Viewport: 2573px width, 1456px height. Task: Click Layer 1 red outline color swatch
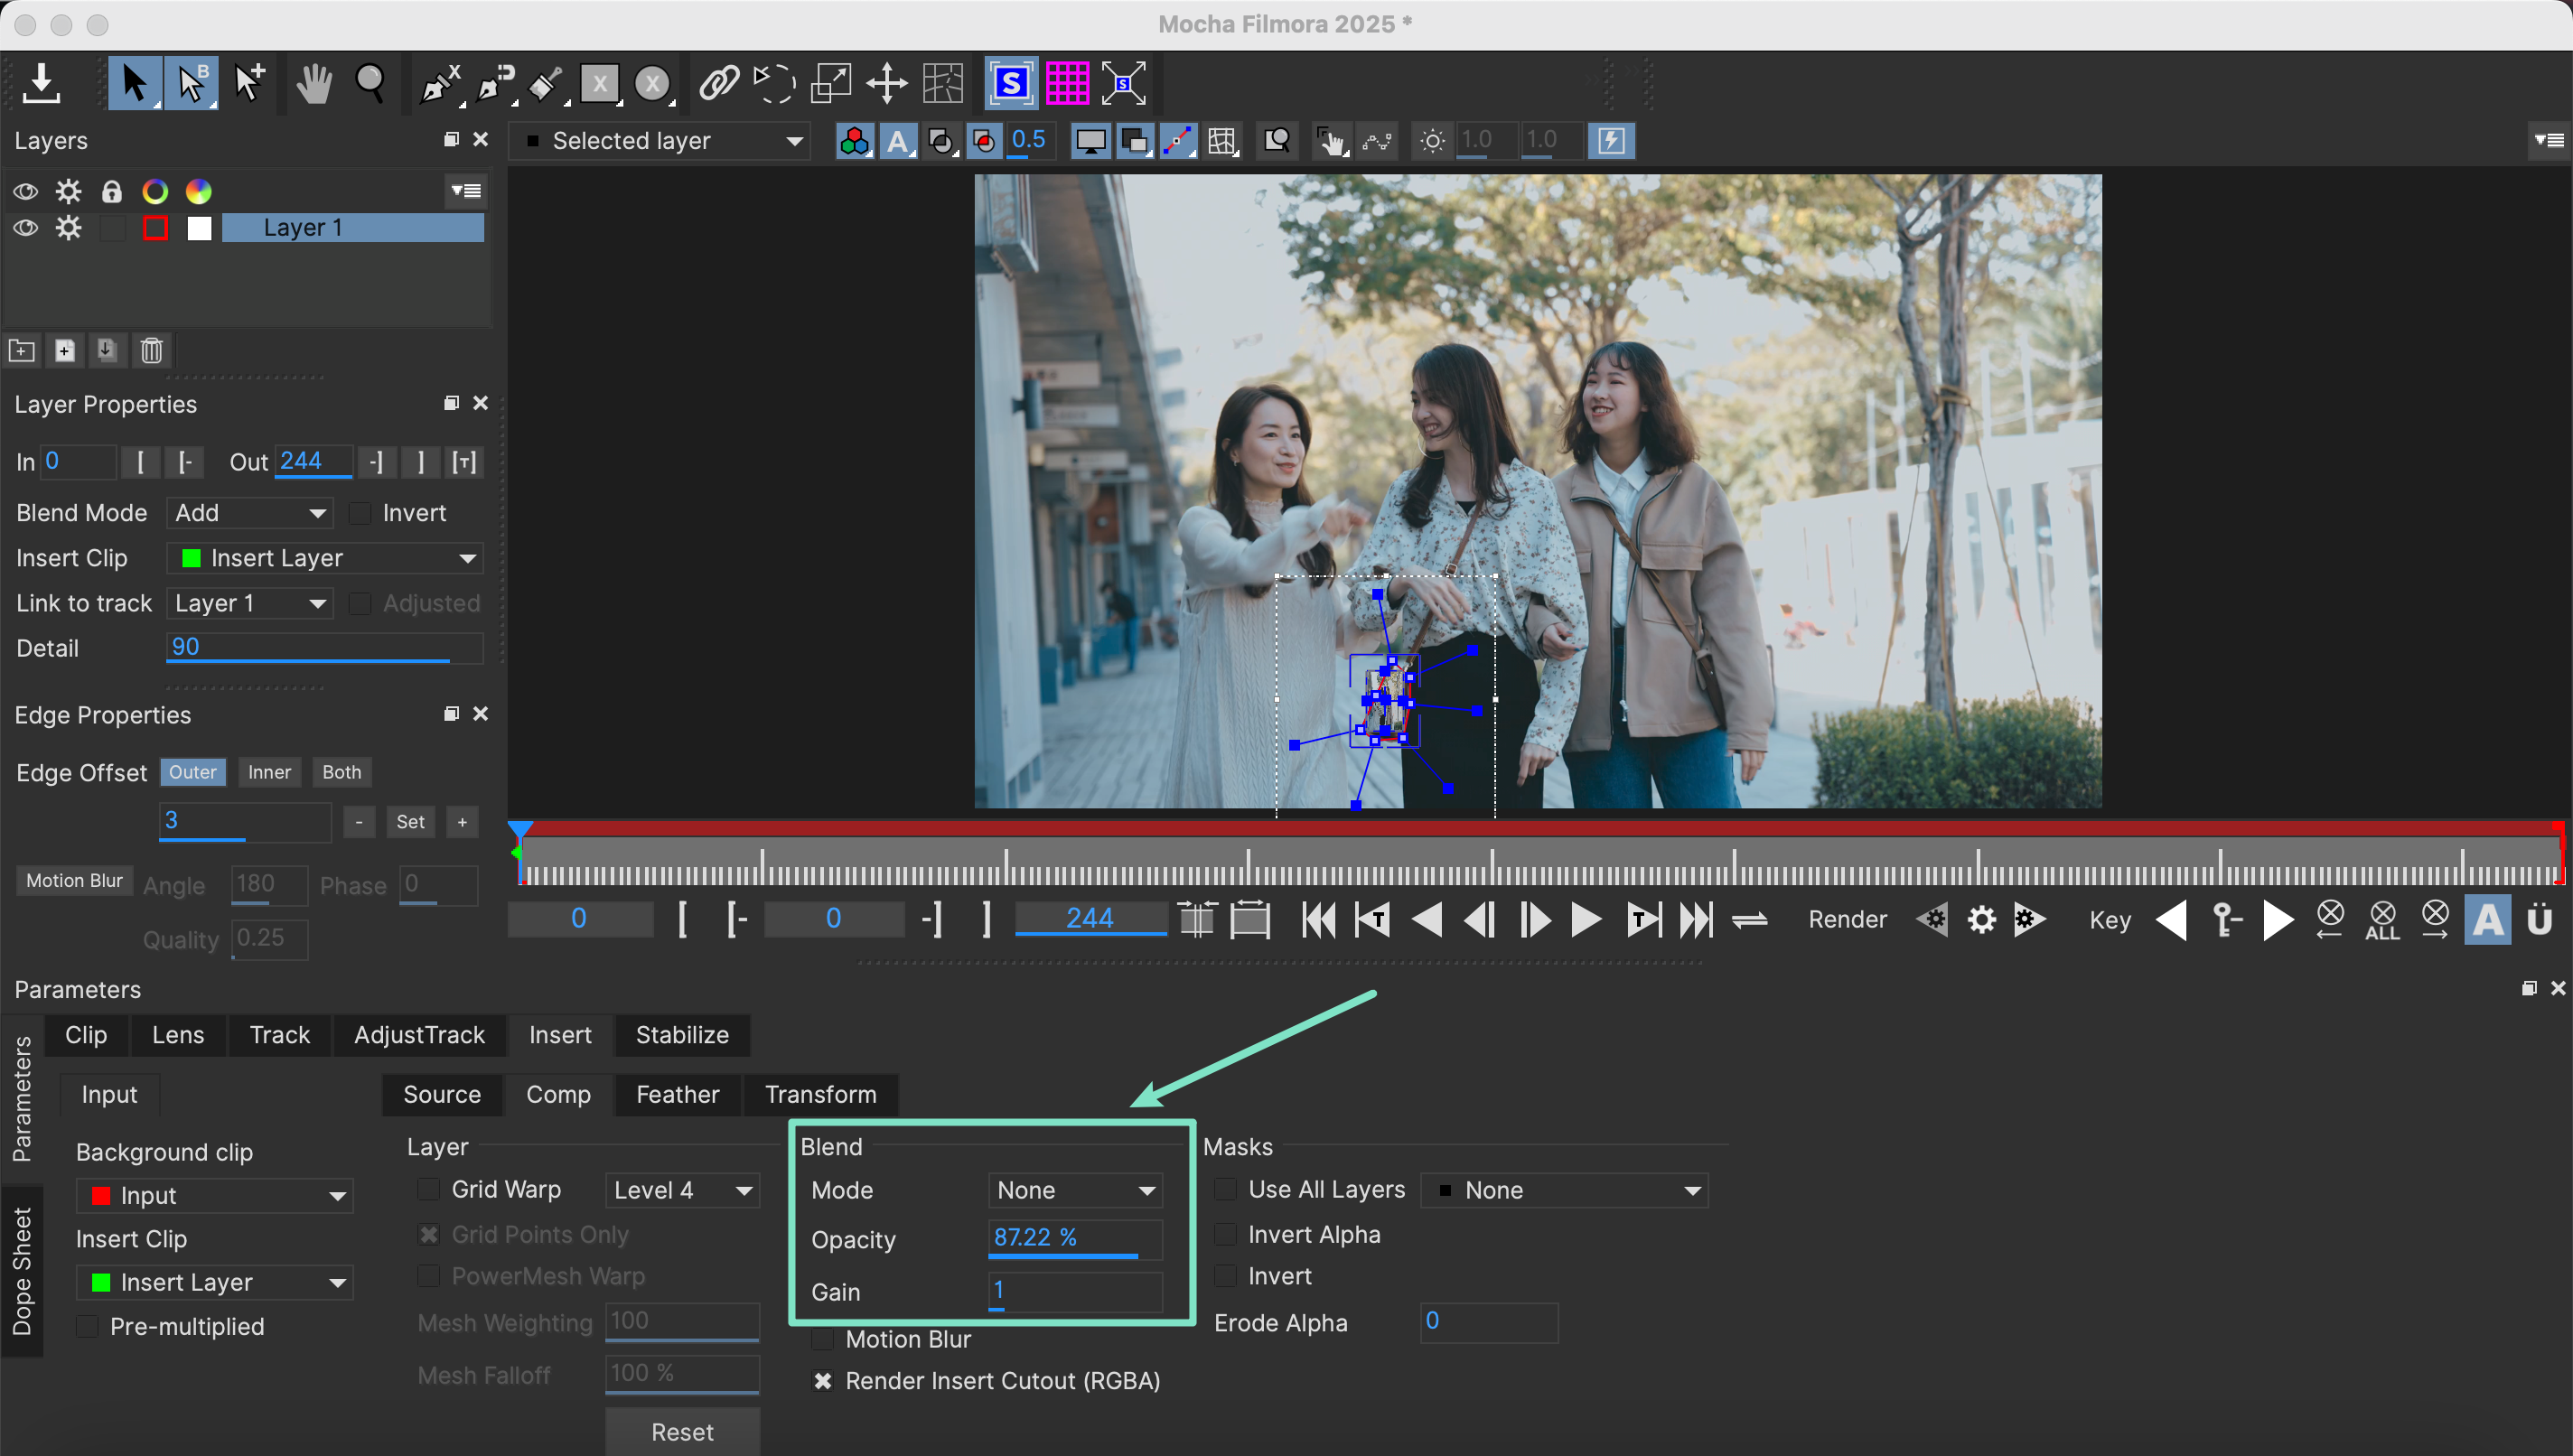point(155,228)
